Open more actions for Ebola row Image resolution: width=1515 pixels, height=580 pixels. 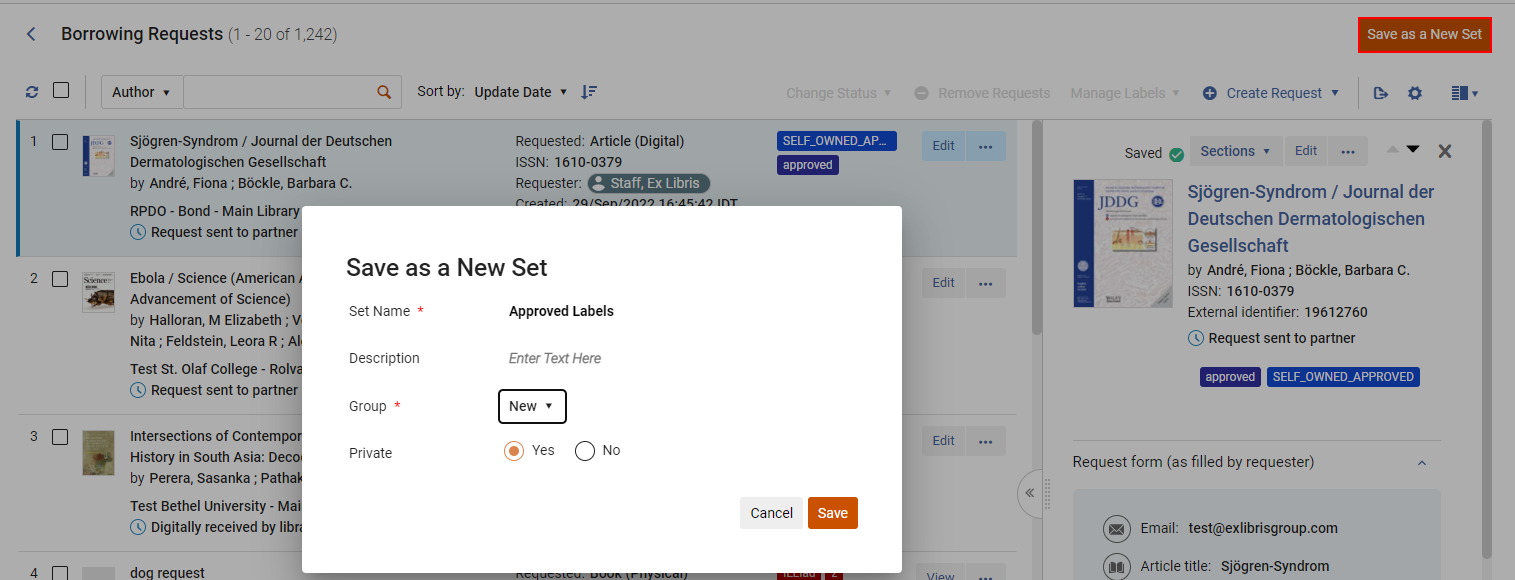coord(985,283)
